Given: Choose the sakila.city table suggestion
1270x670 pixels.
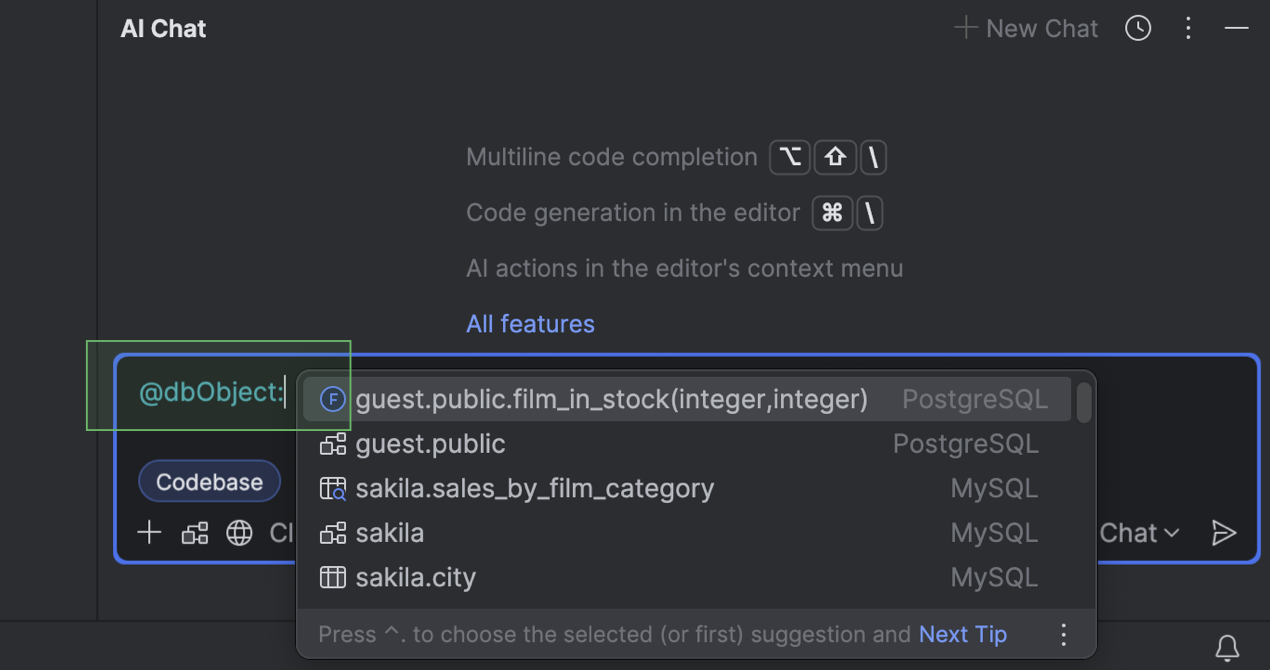Looking at the screenshot, I should point(415,578).
